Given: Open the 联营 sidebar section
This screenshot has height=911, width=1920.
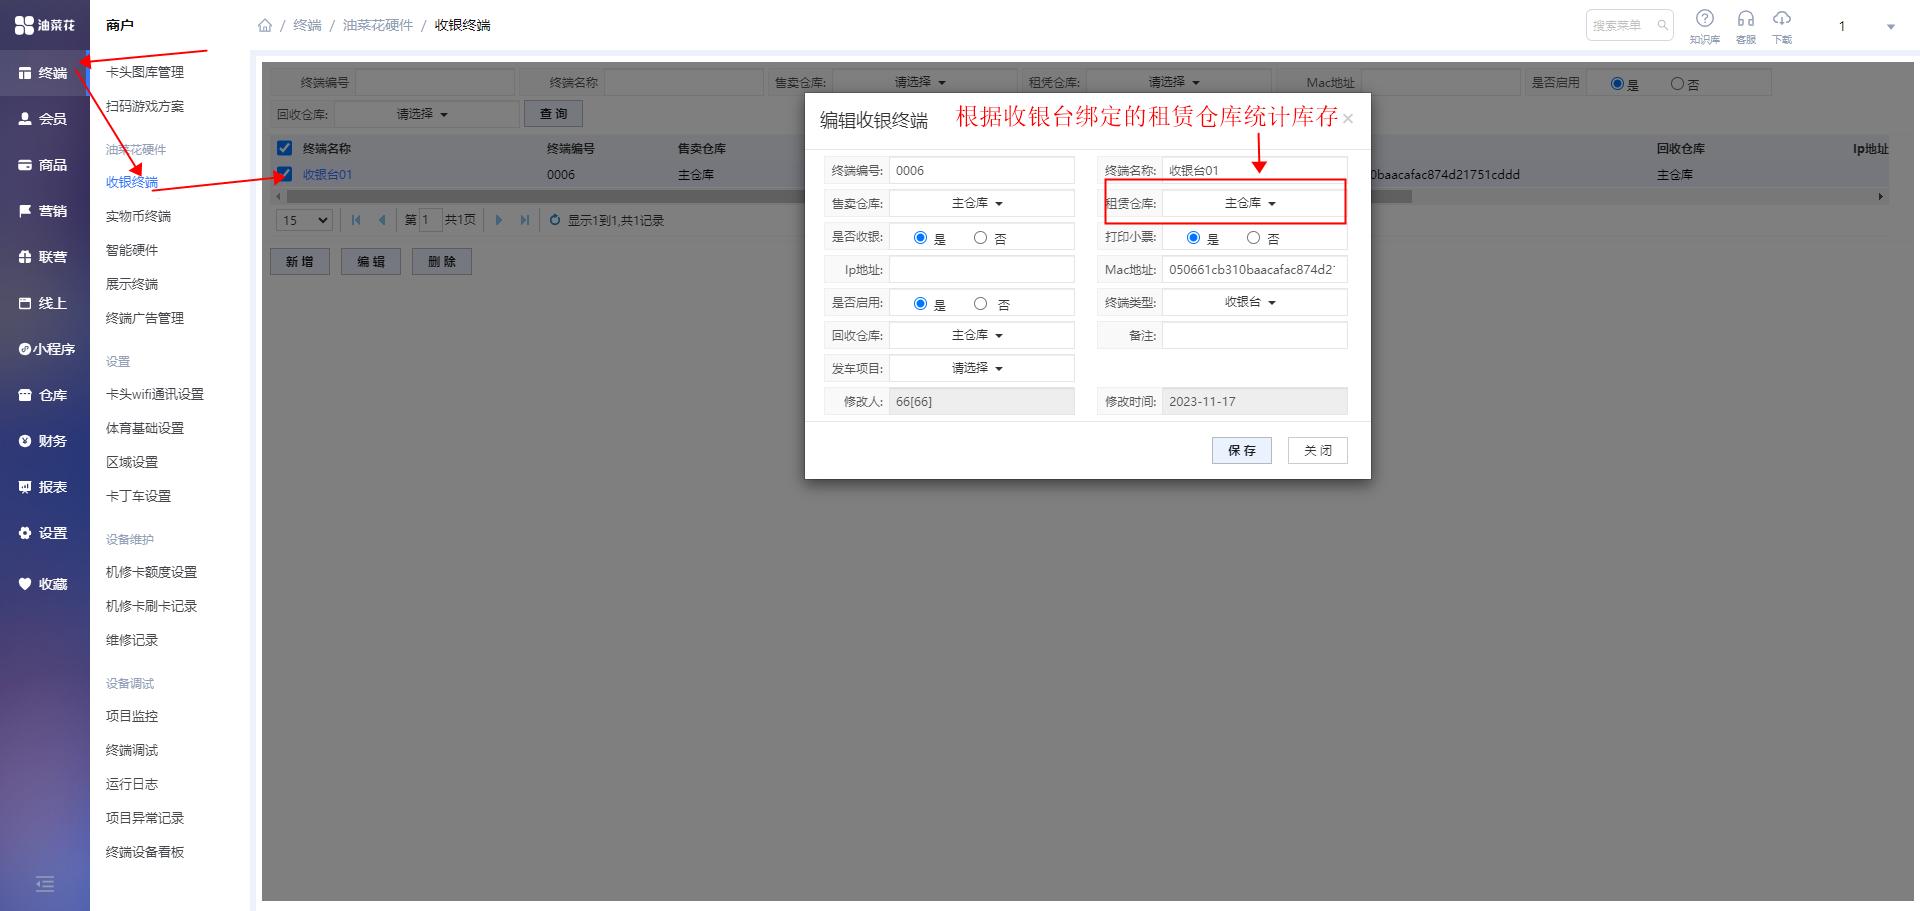Looking at the screenshot, I should [44, 257].
